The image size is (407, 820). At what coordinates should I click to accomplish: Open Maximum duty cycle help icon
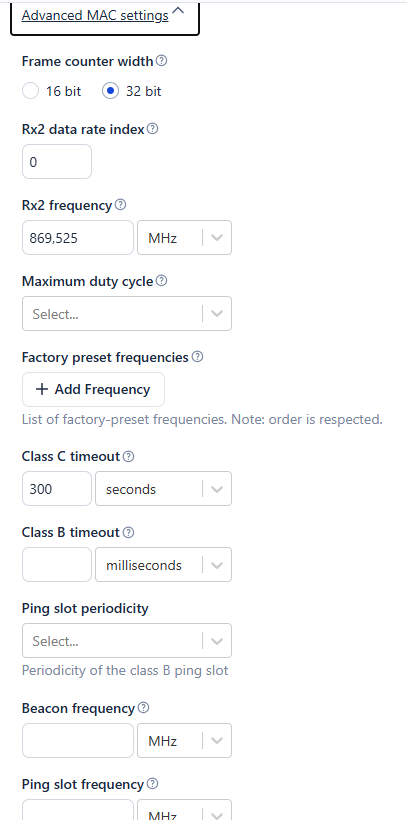coord(162,281)
